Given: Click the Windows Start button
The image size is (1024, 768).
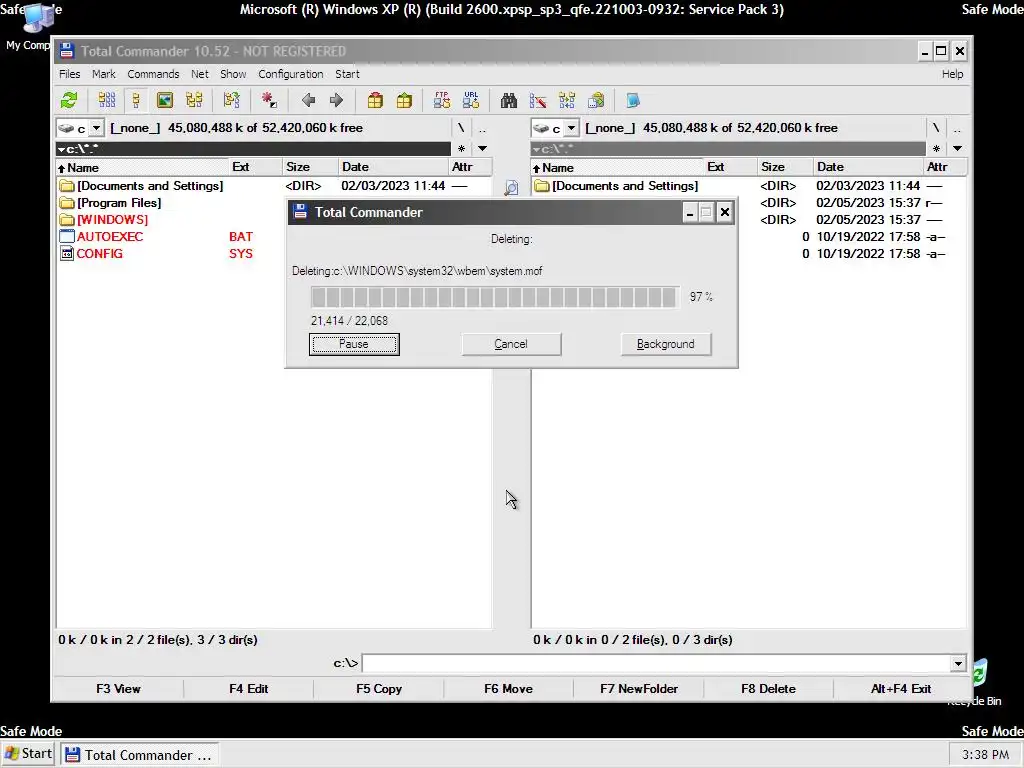Looking at the screenshot, I should tap(29, 754).
